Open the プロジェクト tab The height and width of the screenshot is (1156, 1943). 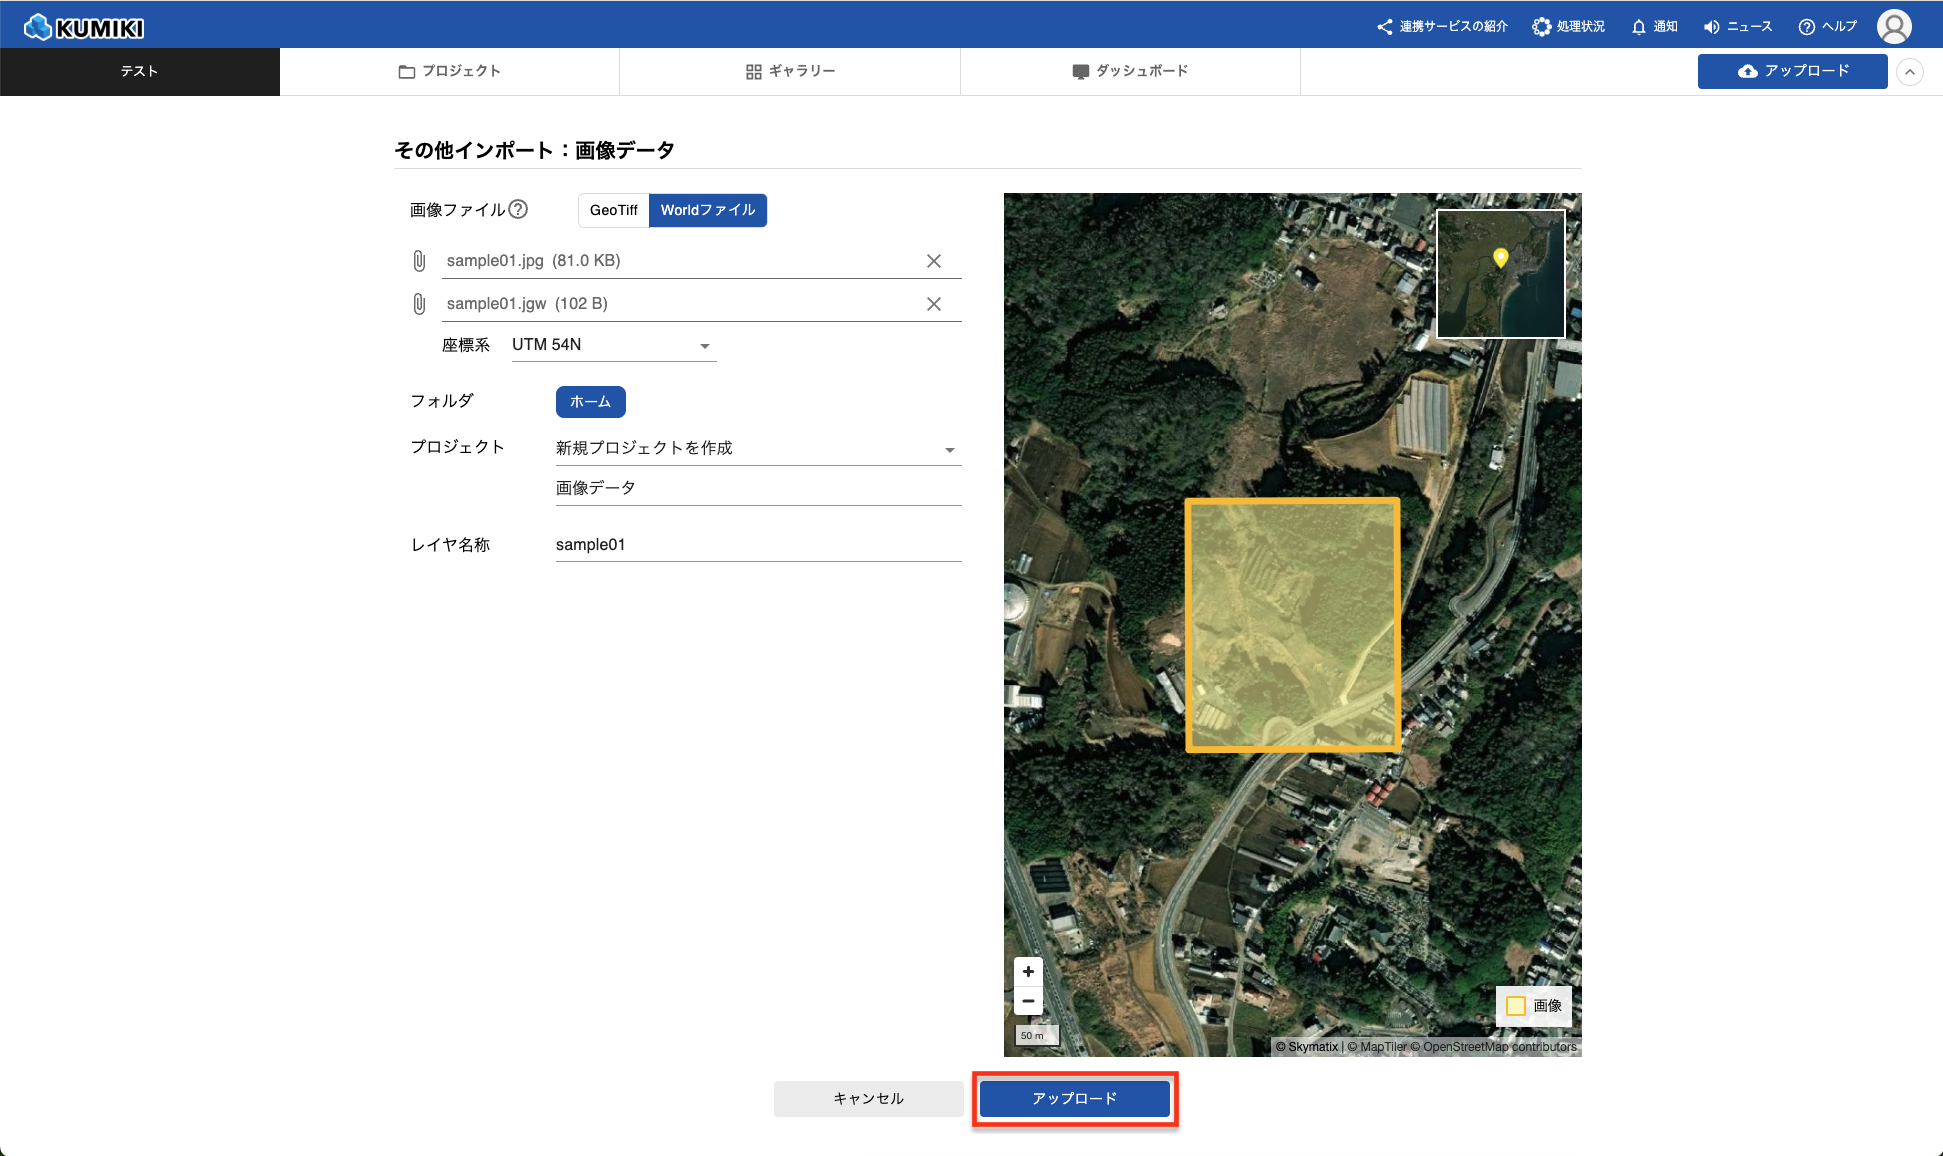[449, 71]
